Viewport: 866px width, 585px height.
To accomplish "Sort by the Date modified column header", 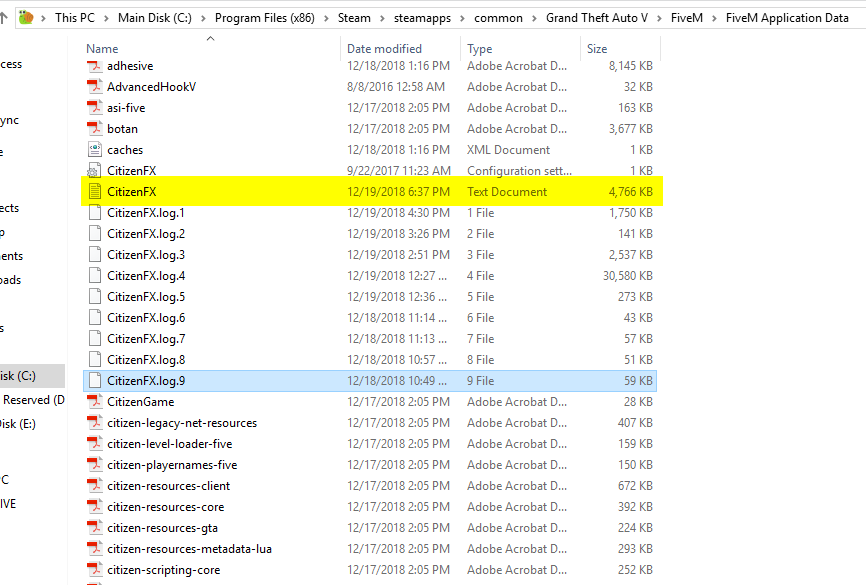I will [384, 49].
